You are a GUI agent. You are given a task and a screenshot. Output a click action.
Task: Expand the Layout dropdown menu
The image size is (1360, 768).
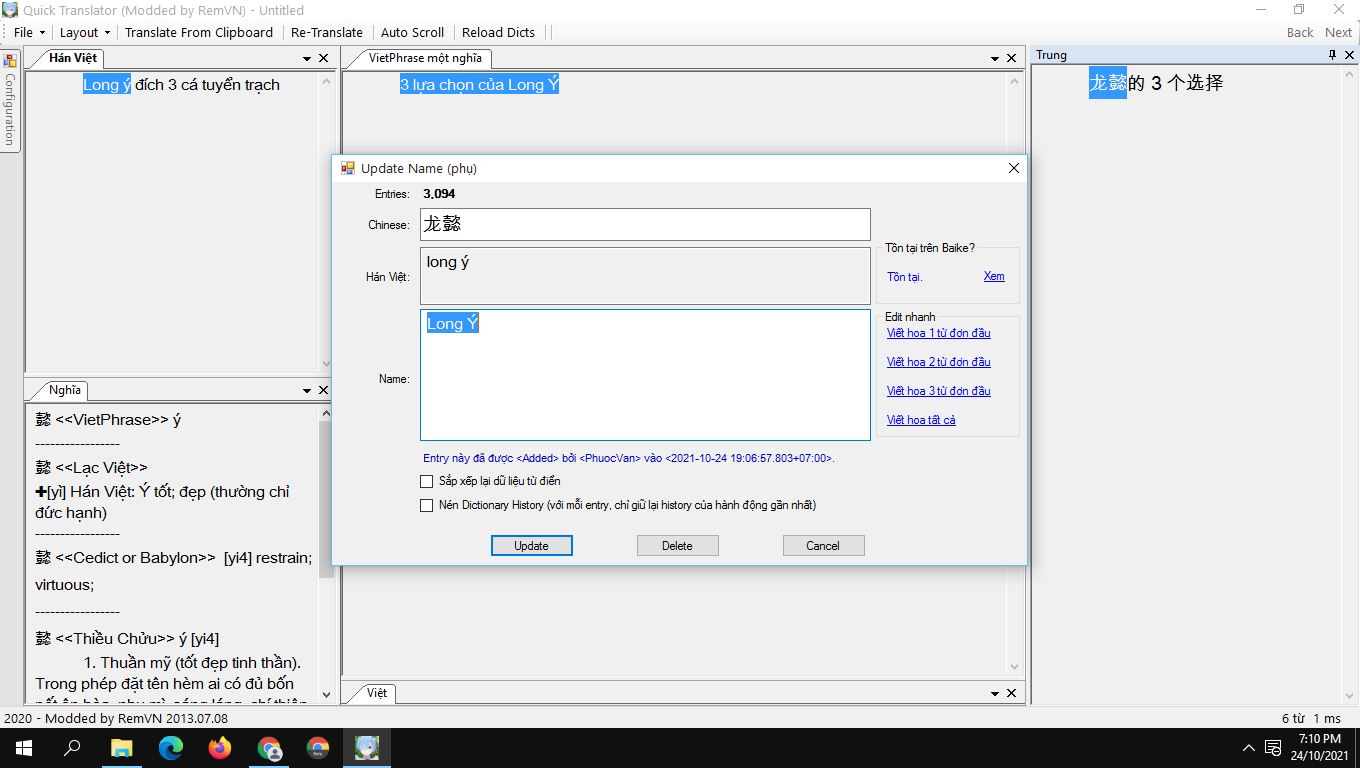(84, 32)
